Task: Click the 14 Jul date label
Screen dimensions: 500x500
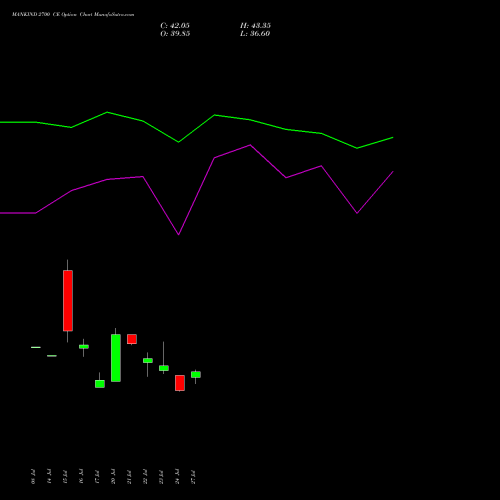Action: (x=49, y=477)
